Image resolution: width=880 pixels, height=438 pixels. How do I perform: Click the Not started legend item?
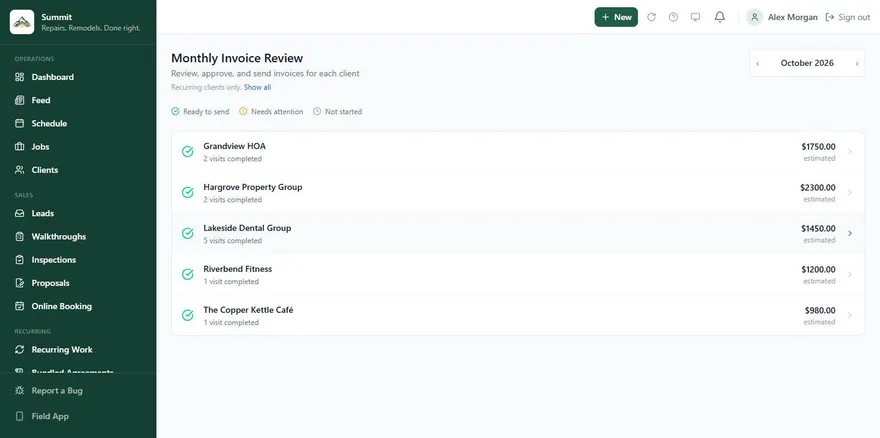pyautogui.click(x=337, y=112)
